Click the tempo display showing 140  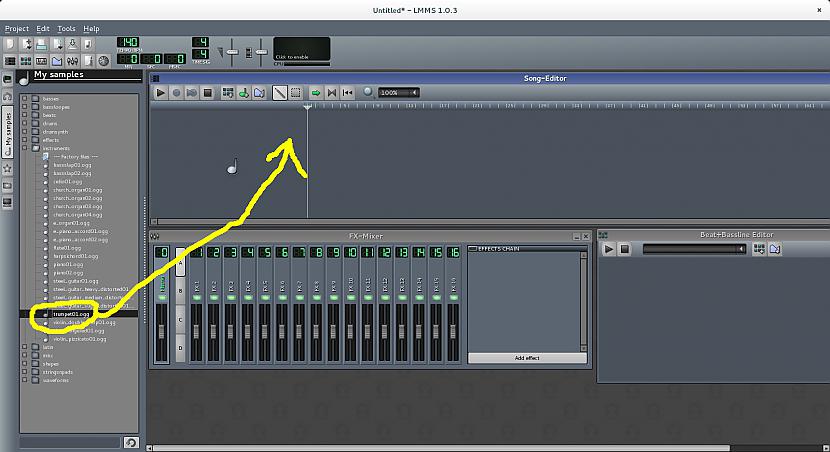[128, 42]
